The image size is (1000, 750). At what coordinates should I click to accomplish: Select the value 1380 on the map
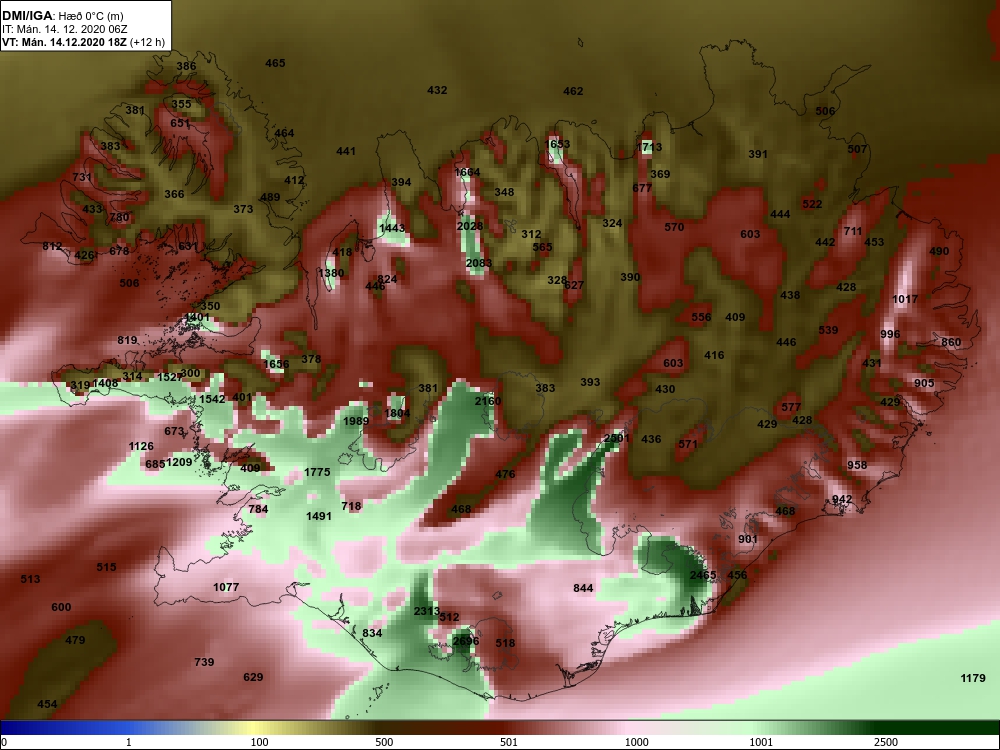click(331, 273)
